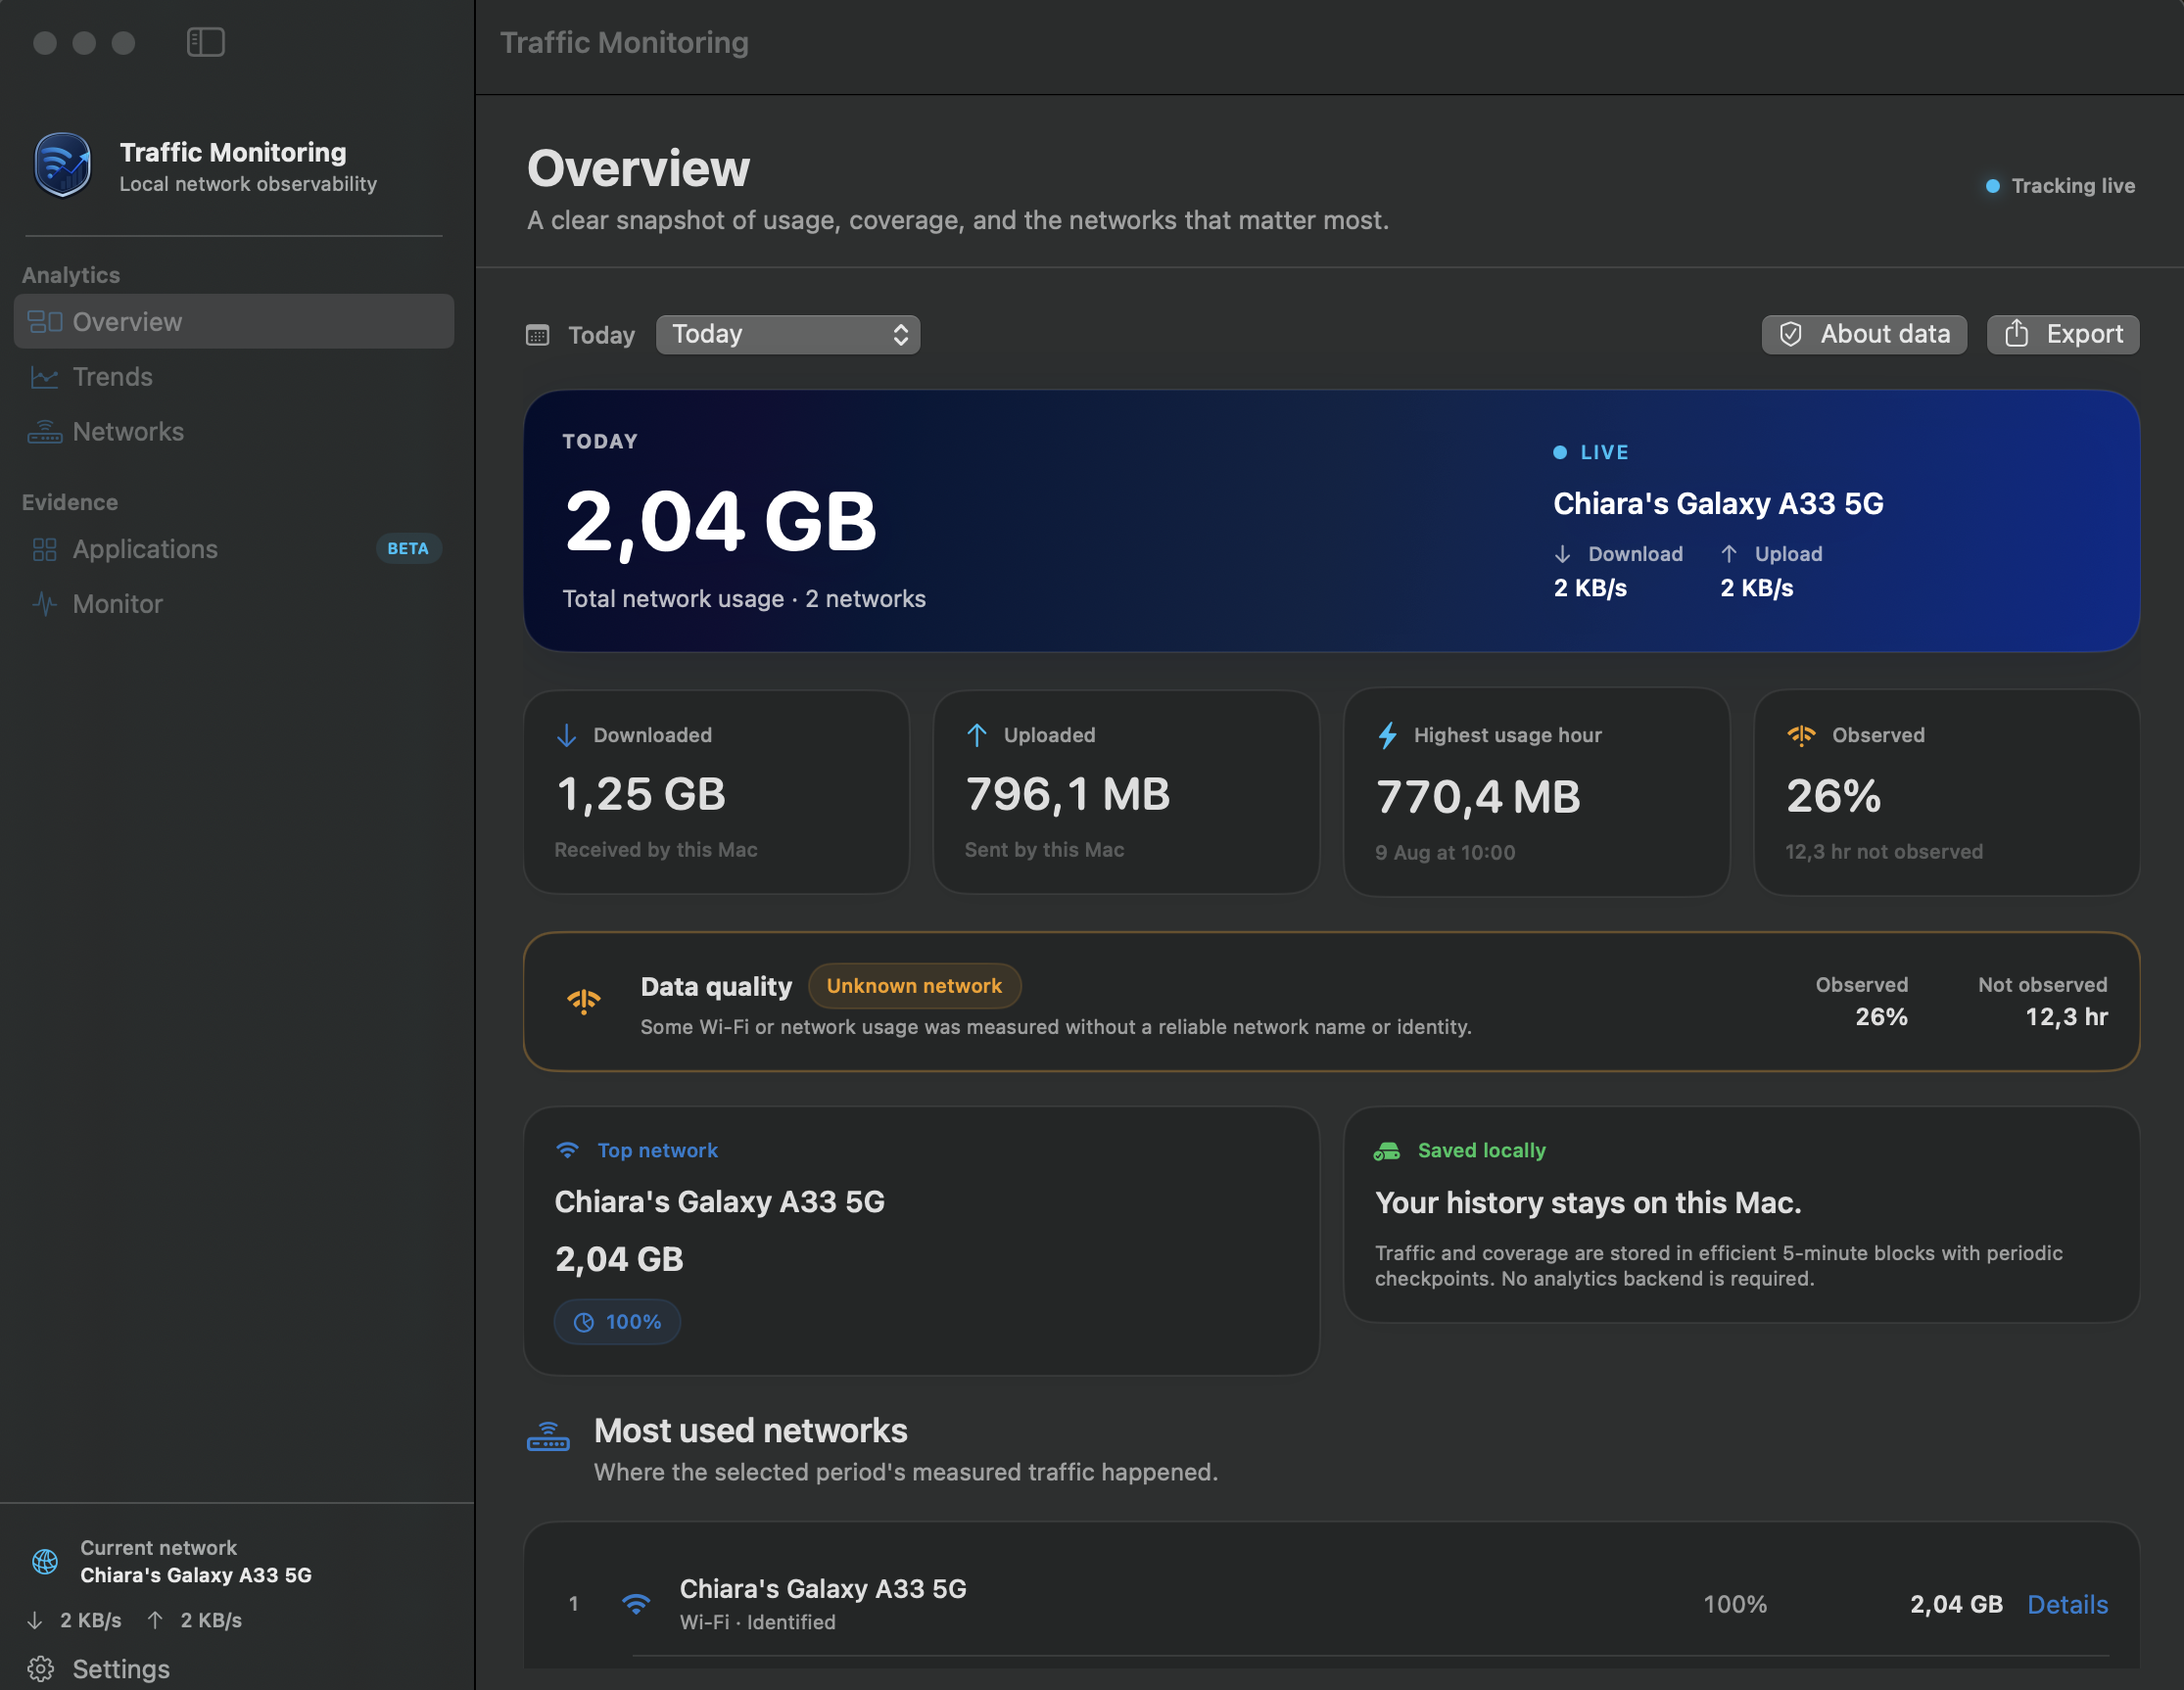Screen dimensions: 2184x1690
Task: Click the 26% value in the Observed card
Action: click(1834, 797)
